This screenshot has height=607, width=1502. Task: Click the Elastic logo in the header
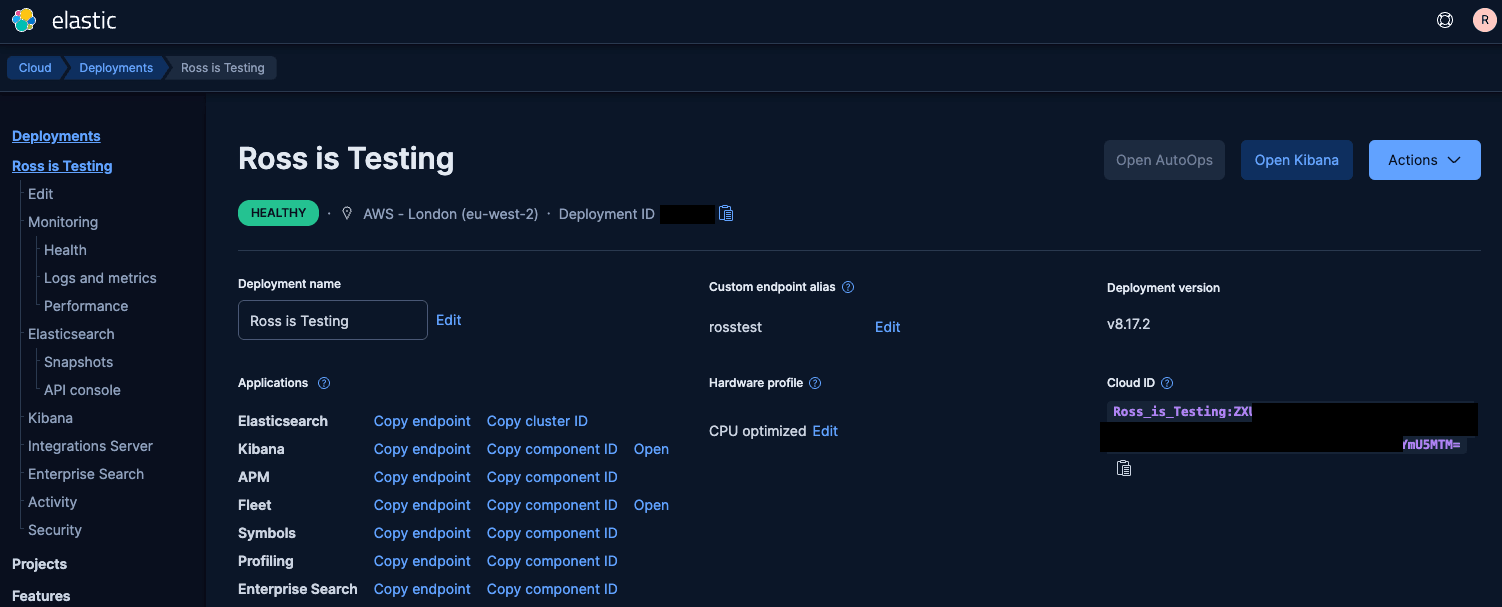pyautogui.click(x=23, y=19)
